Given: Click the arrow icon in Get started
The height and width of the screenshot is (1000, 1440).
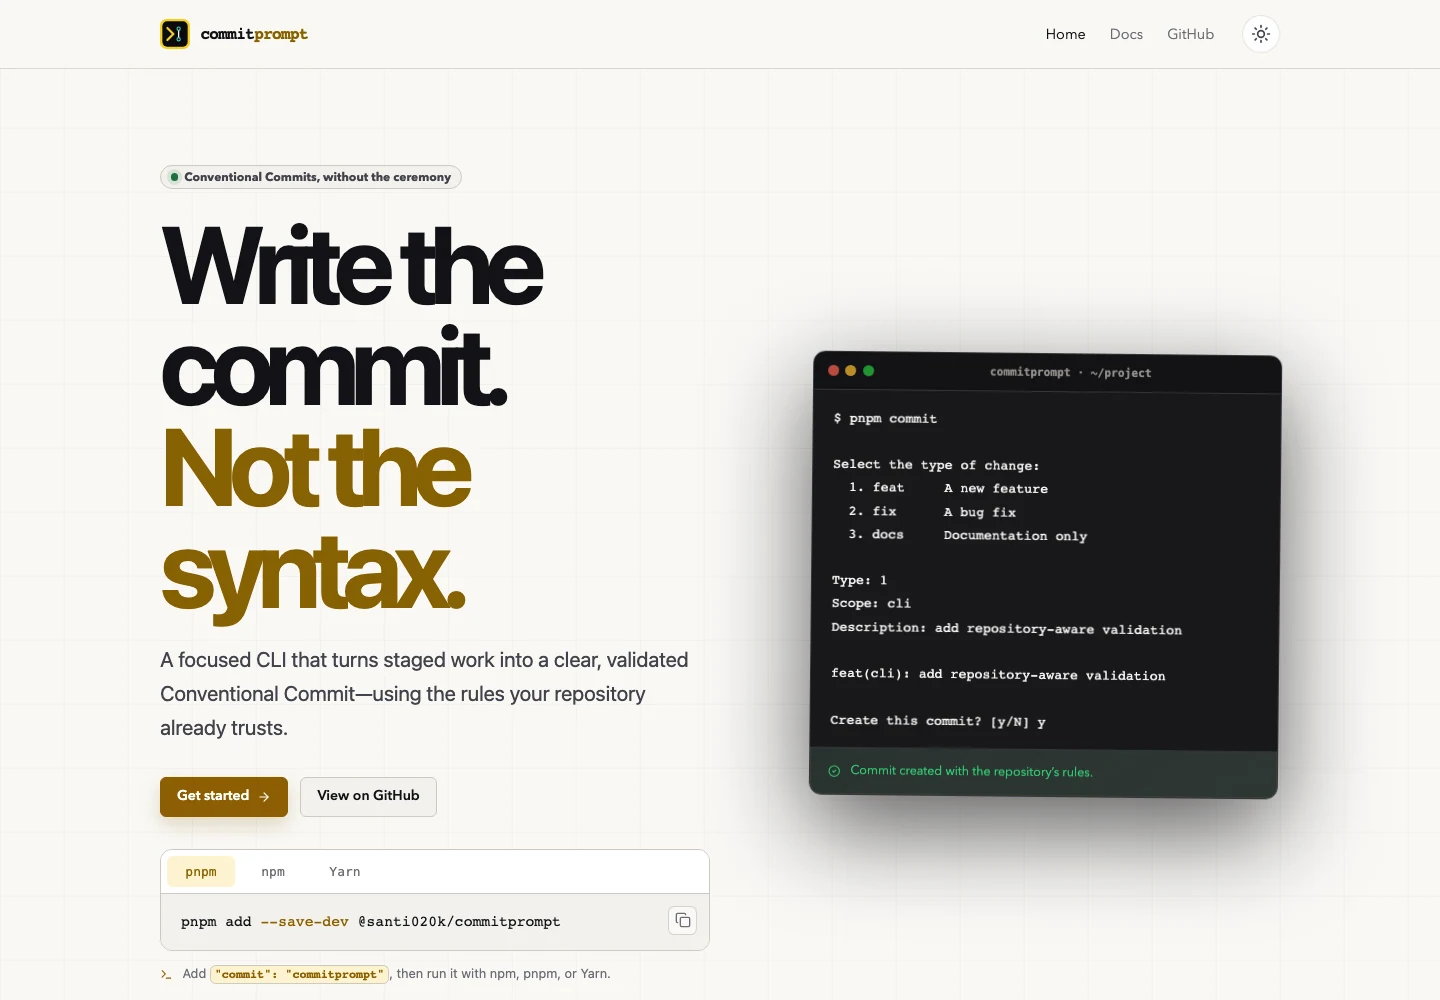Looking at the screenshot, I should (x=264, y=797).
